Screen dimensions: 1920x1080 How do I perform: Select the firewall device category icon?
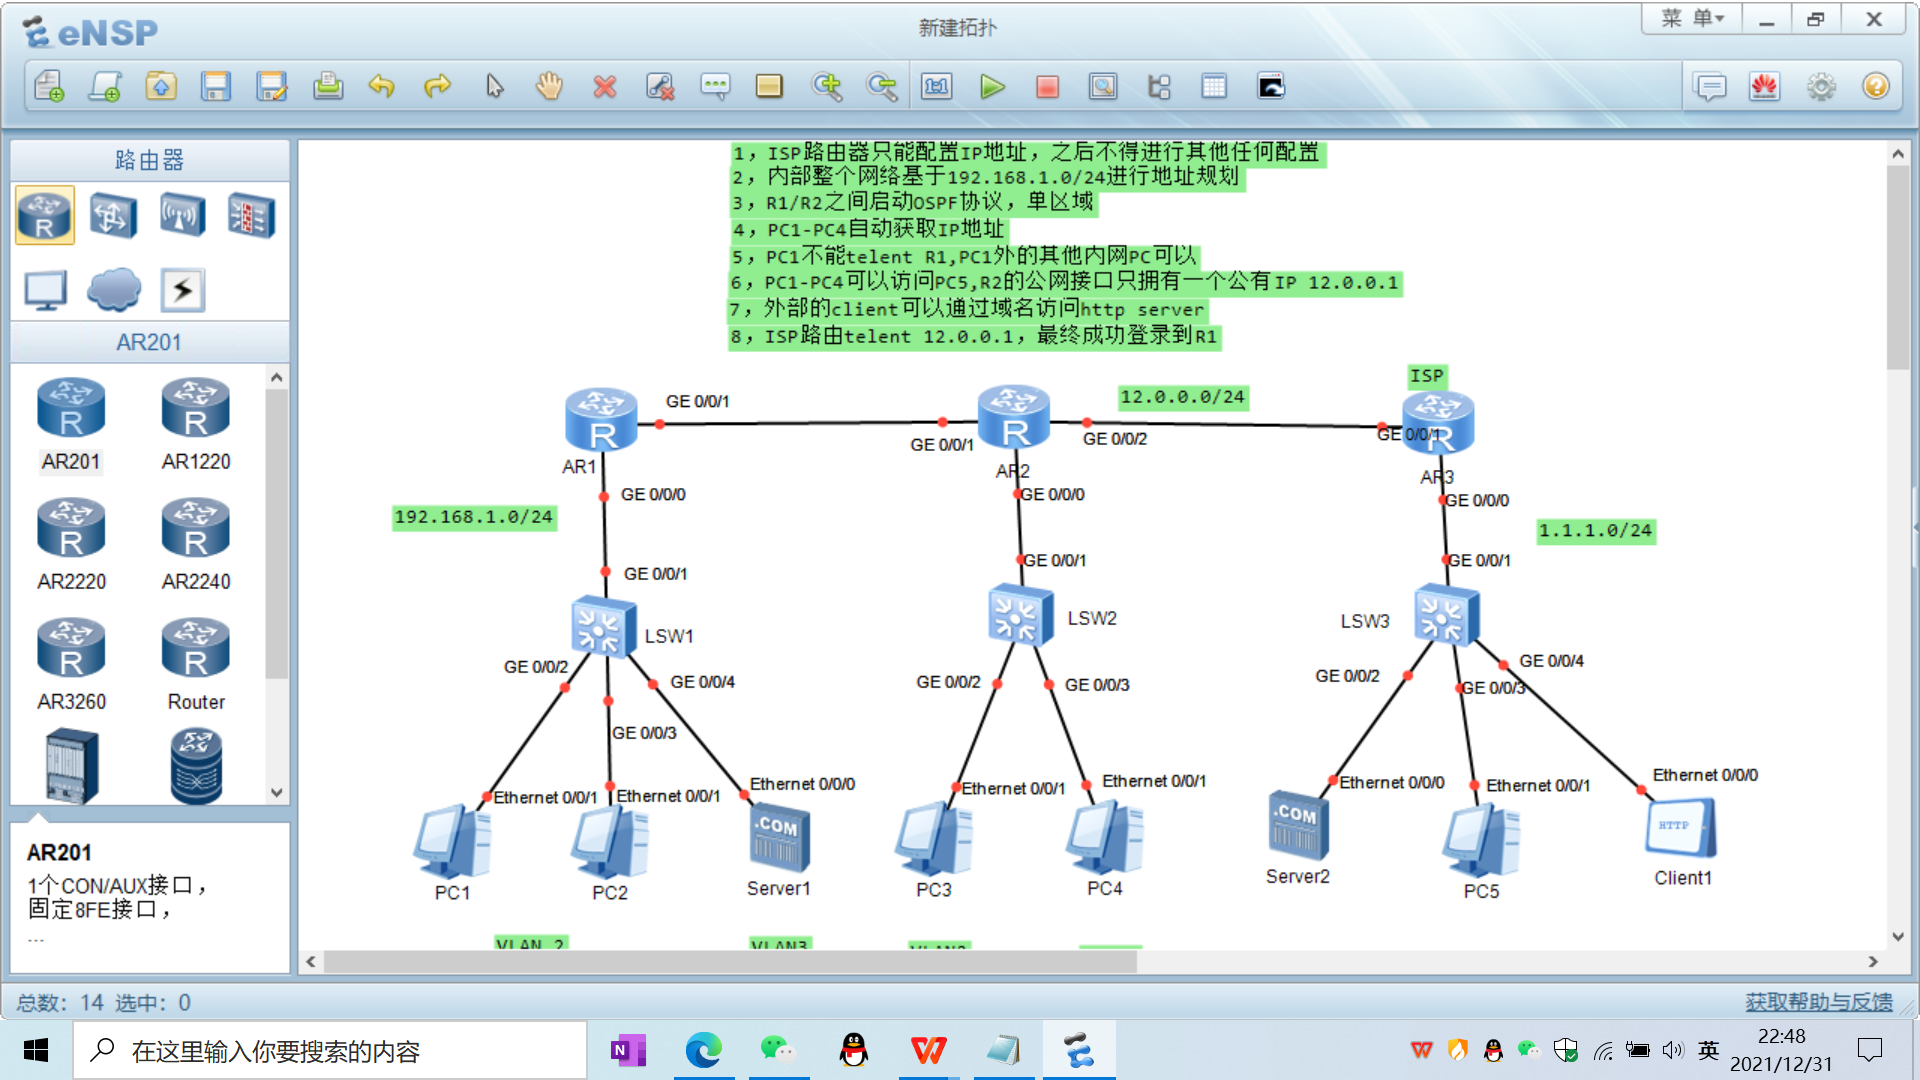coord(250,215)
